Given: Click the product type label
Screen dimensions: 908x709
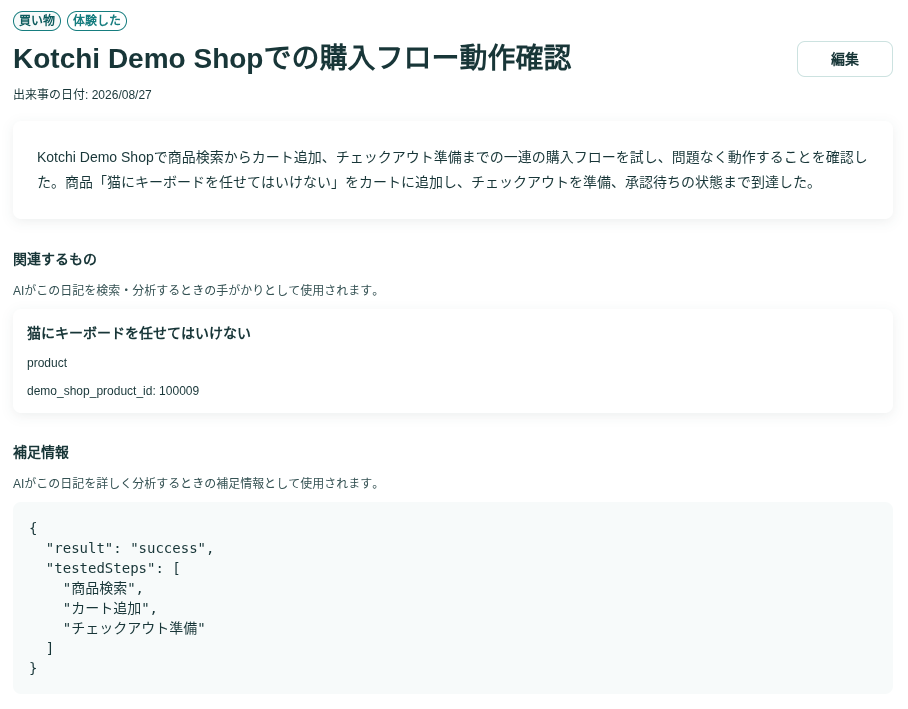Looking at the screenshot, I should coord(47,363).
